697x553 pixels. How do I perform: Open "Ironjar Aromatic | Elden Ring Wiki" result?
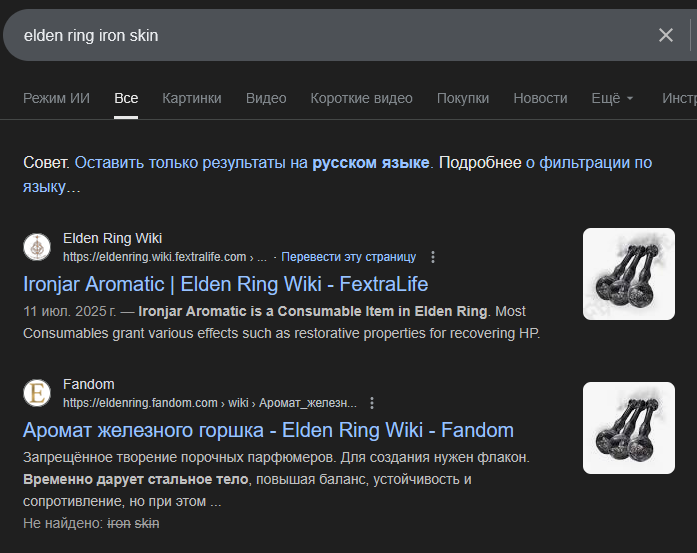pyautogui.click(x=225, y=284)
